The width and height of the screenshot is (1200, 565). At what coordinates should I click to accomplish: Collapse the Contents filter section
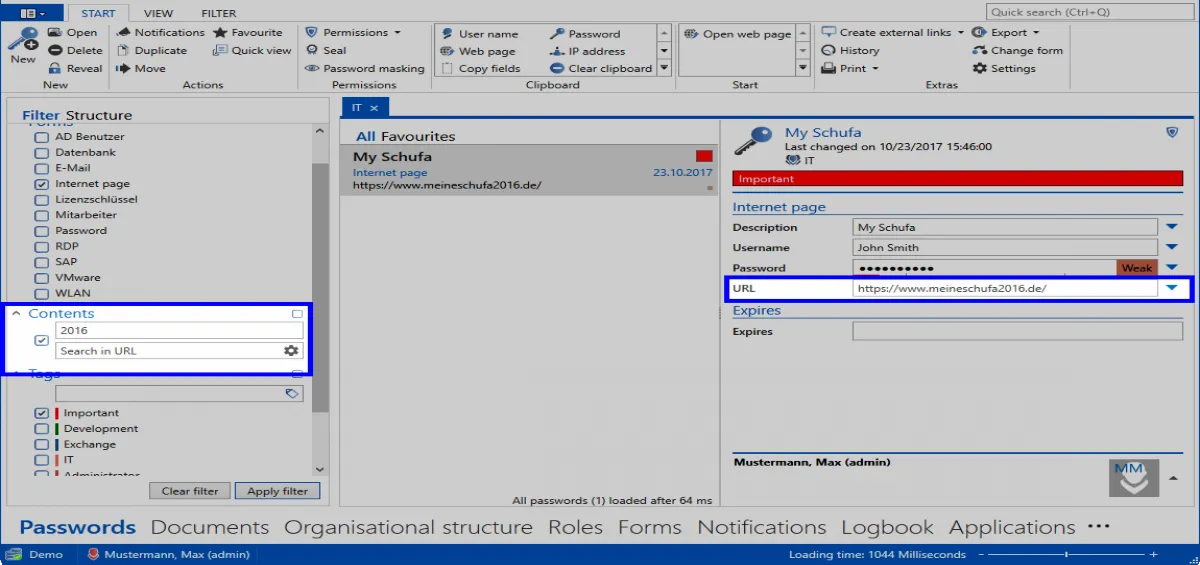(16, 314)
